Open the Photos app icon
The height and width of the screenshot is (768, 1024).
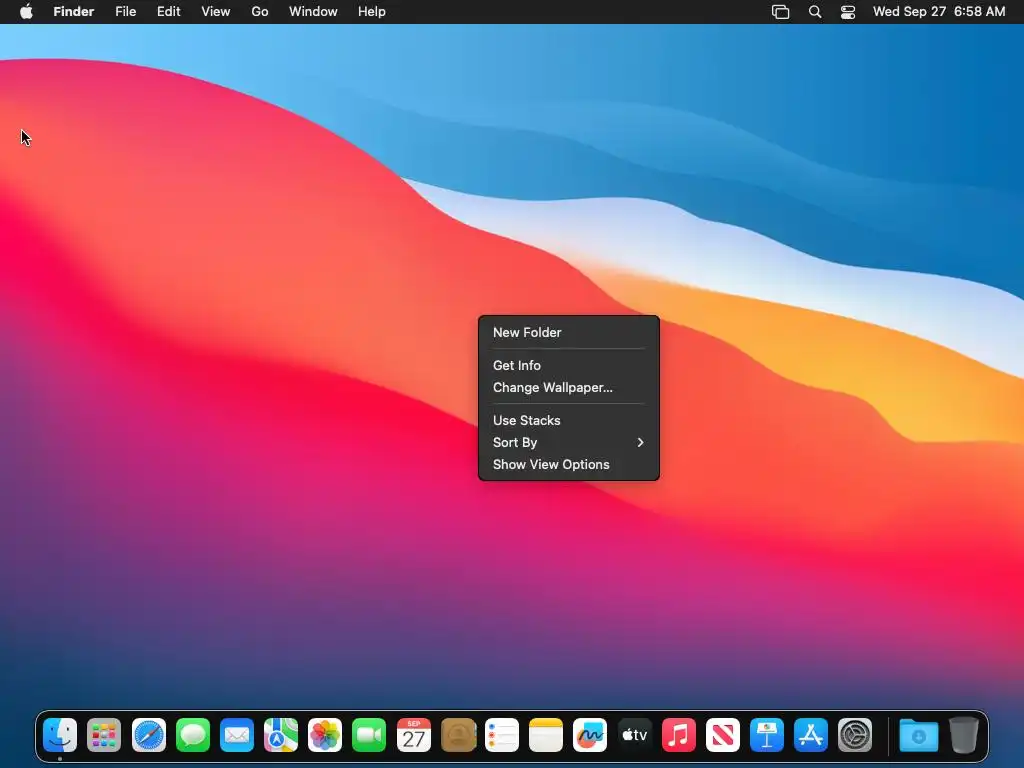pyautogui.click(x=325, y=735)
